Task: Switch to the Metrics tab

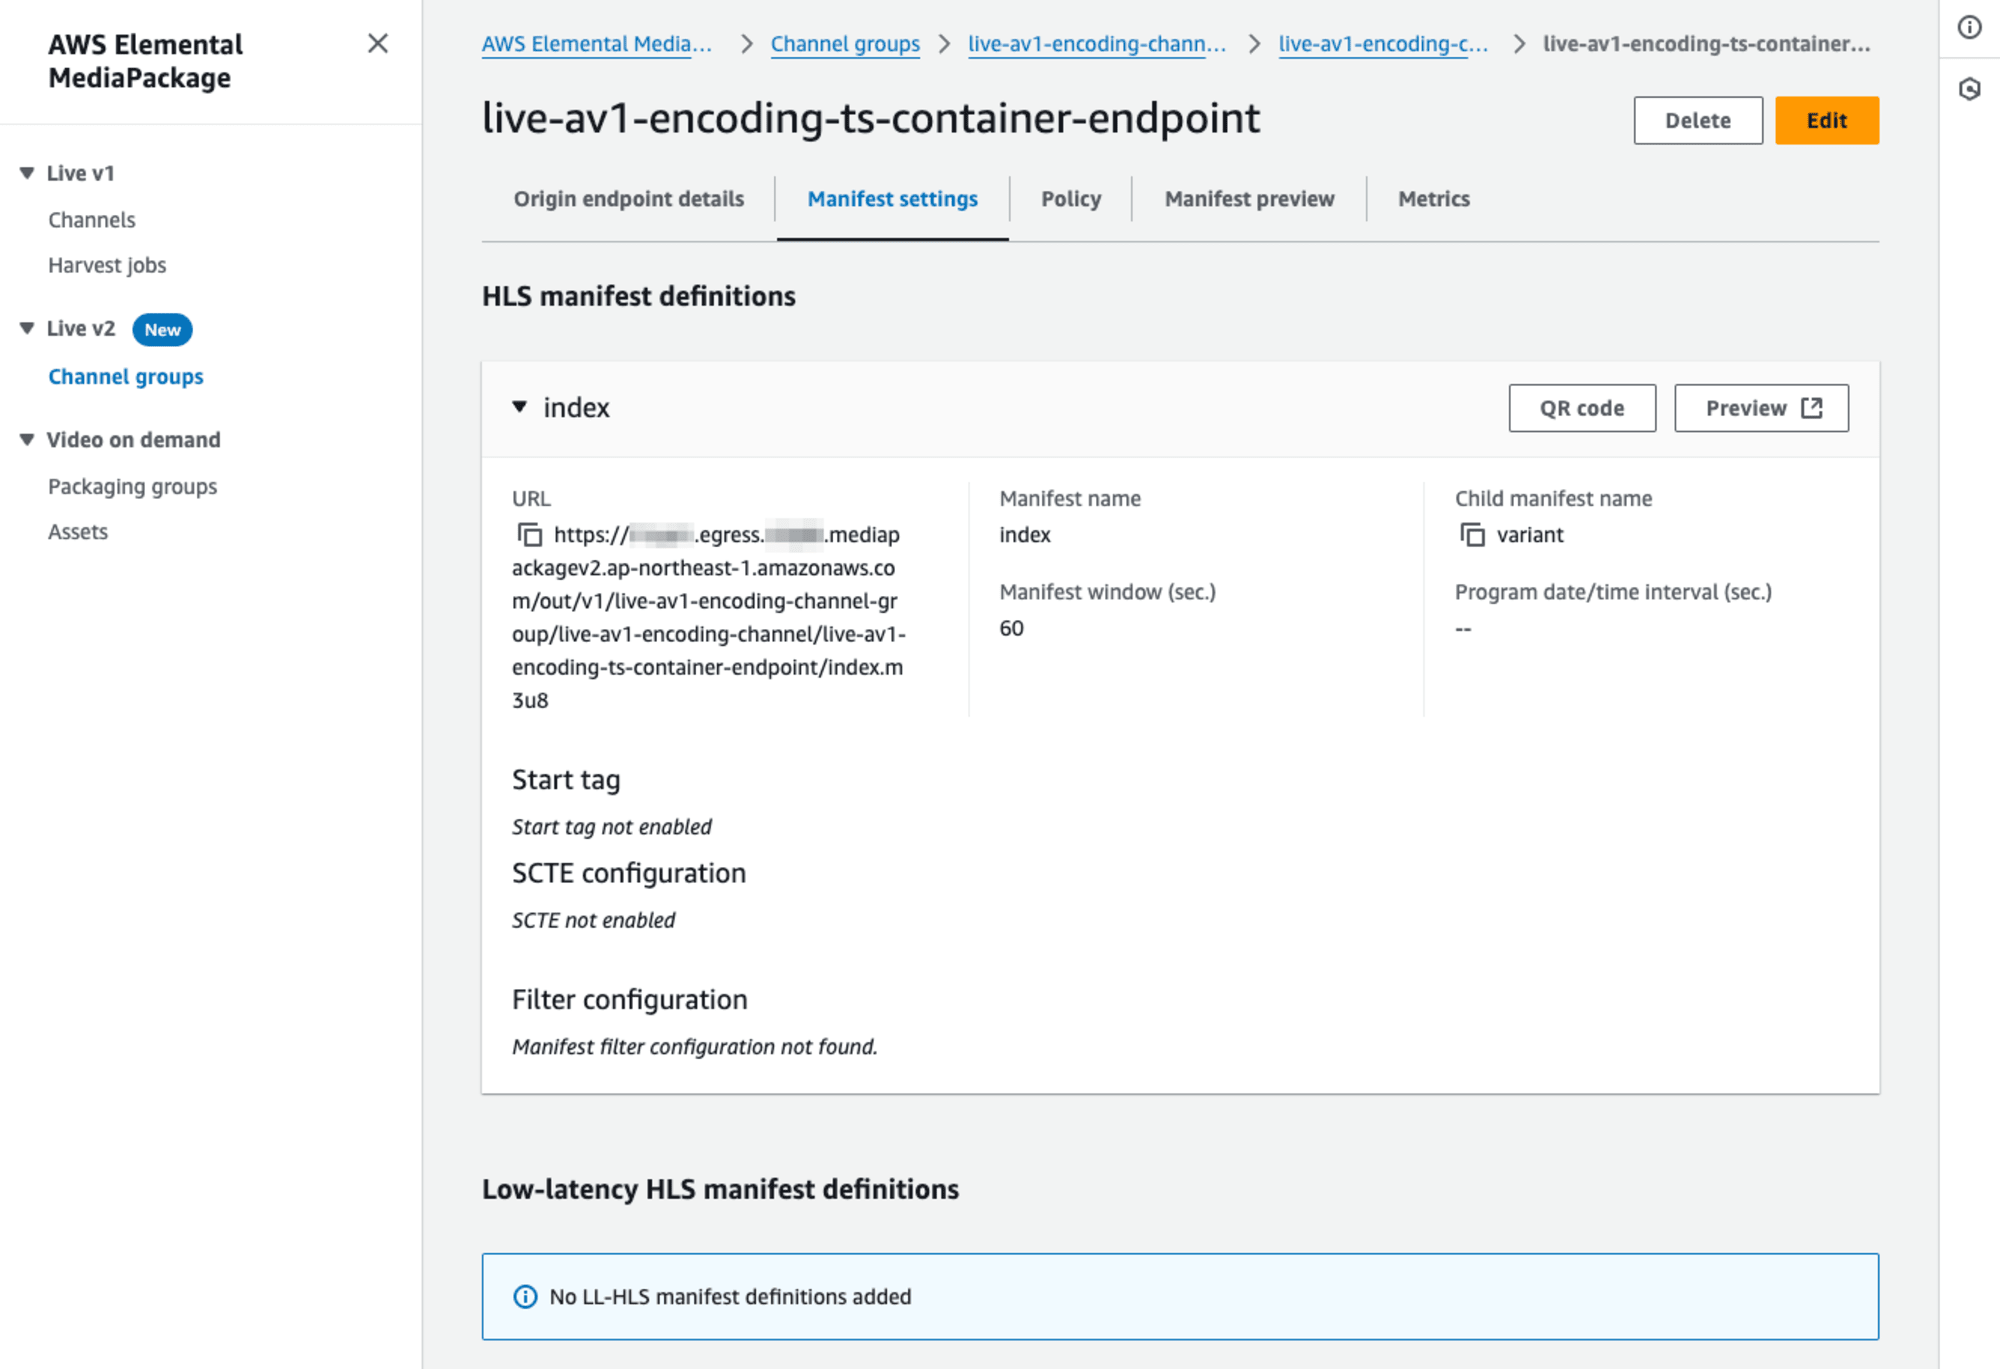Action: (1434, 199)
